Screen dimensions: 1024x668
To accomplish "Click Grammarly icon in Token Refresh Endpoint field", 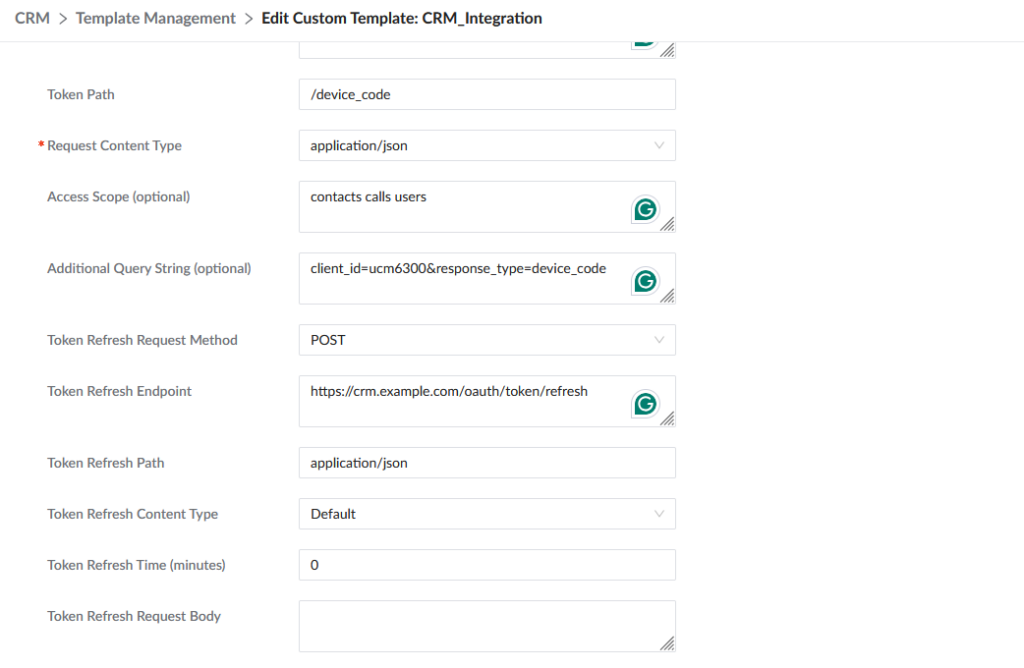I will click(645, 404).
